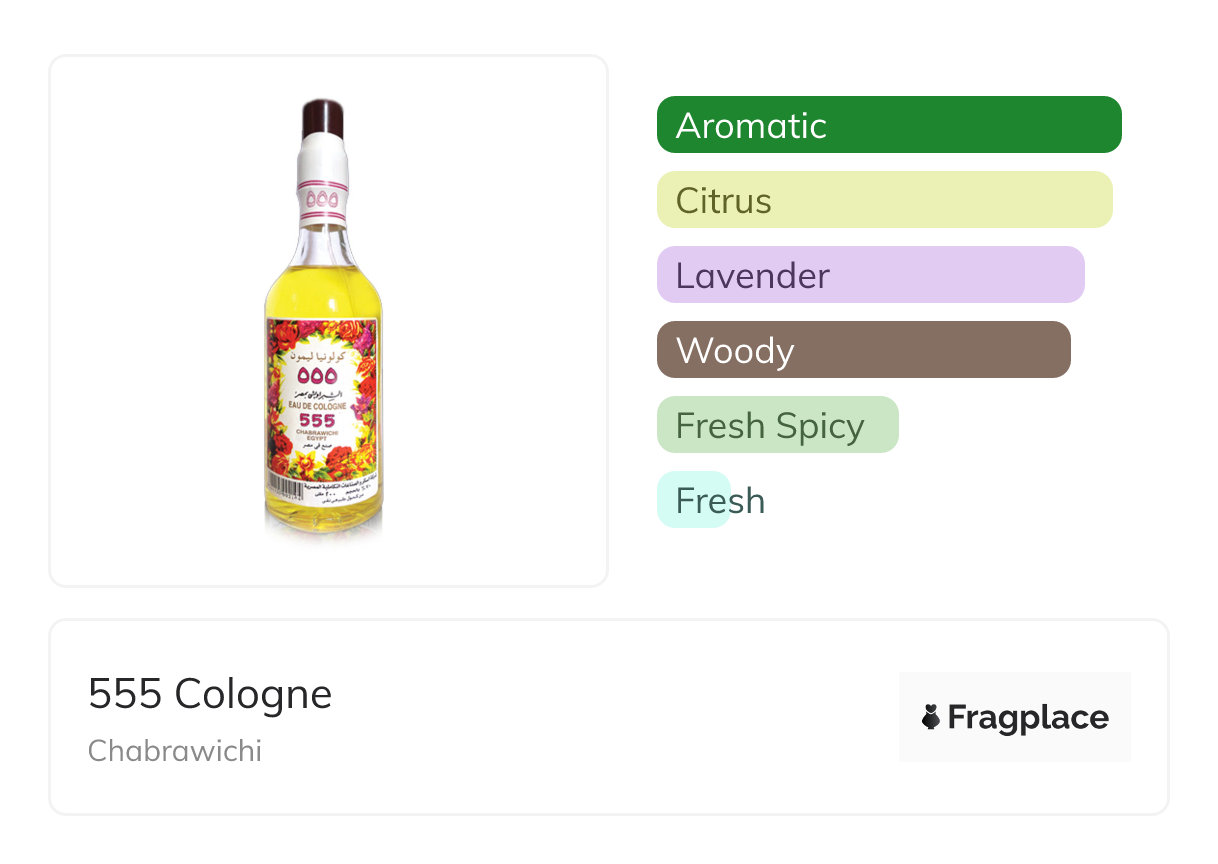Open the 555 Cologne title
This screenshot has width=1218, height=864.
(210, 694)
